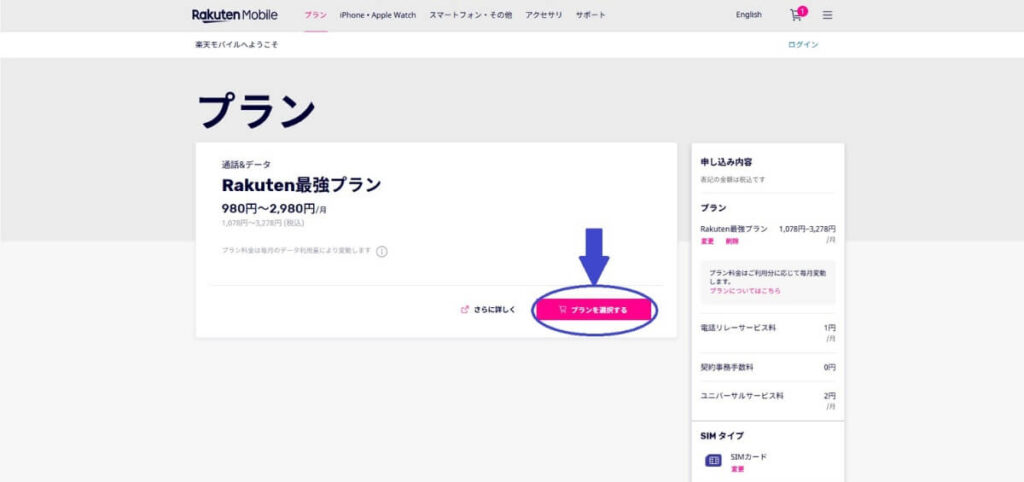1024x482 pixels.
Task: Click the さらに詳しく link
Action: (x=488, y=310)
